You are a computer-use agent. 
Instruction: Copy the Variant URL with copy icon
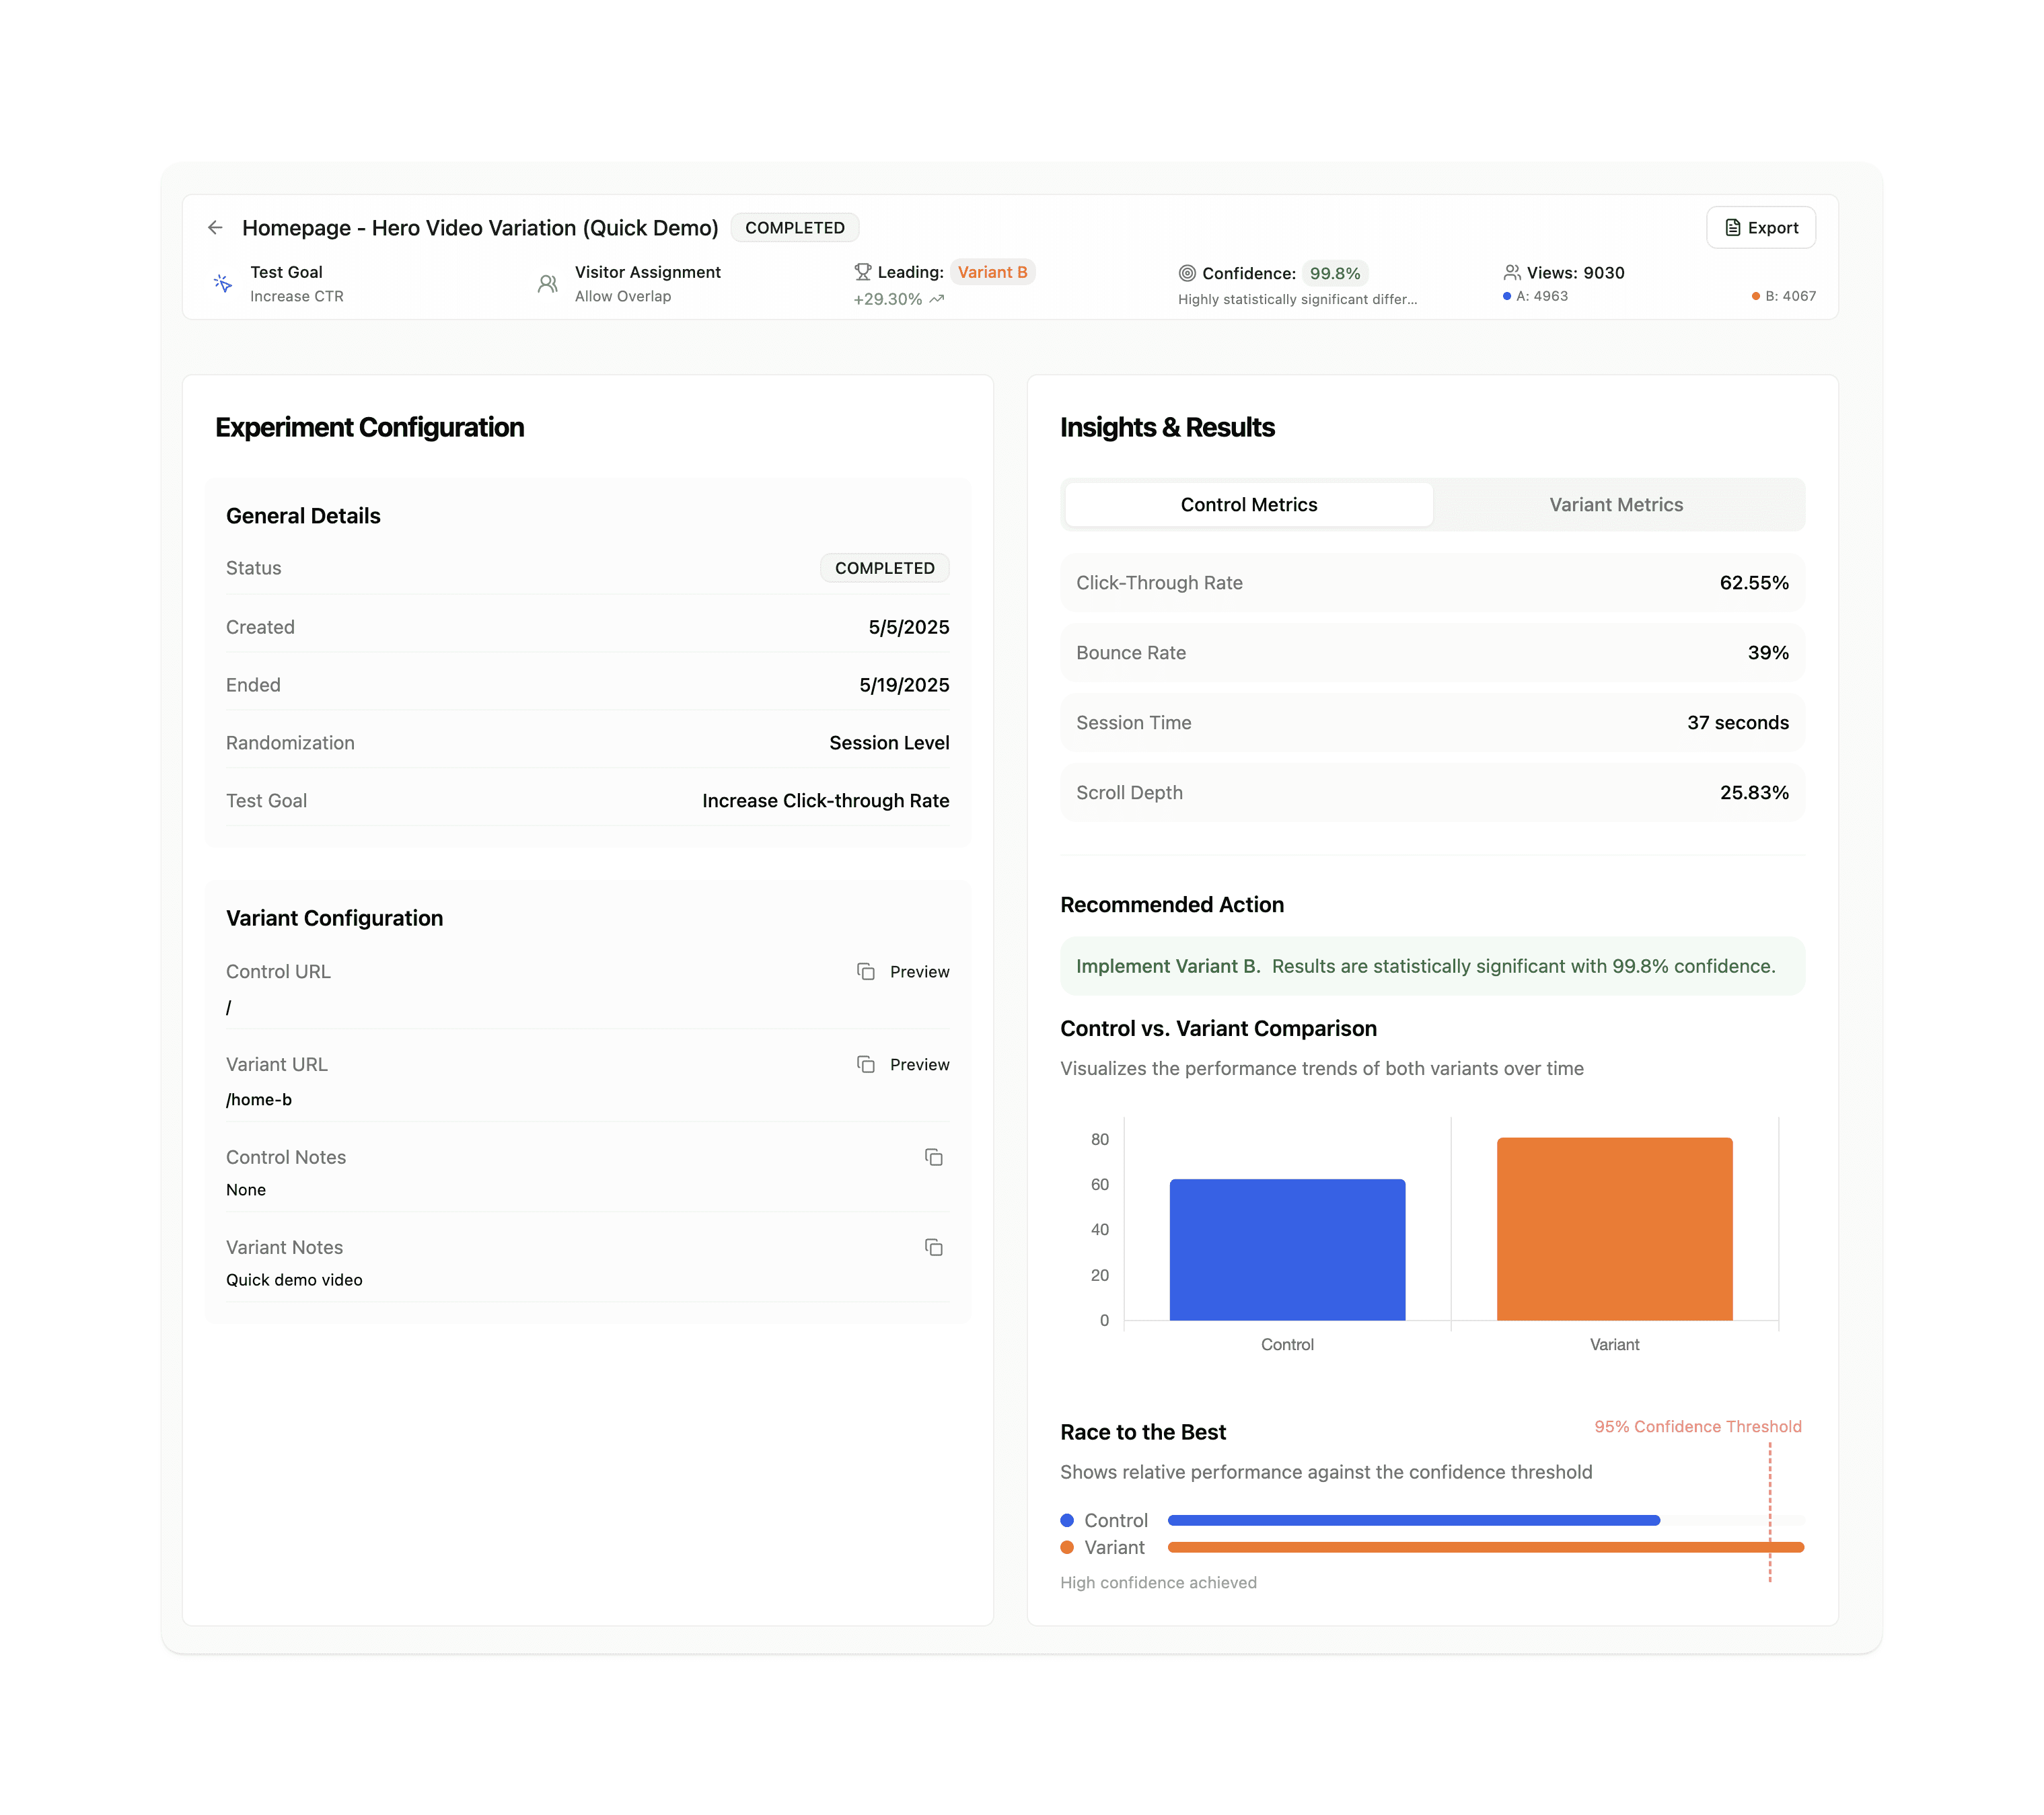coord(866,1065)
